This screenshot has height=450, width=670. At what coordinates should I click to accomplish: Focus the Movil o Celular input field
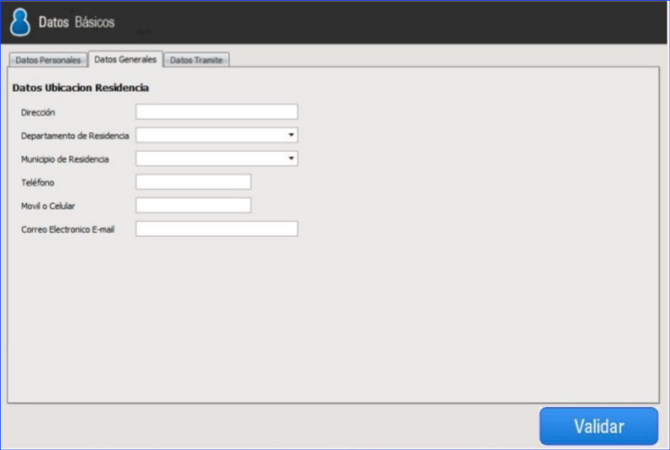193,205
